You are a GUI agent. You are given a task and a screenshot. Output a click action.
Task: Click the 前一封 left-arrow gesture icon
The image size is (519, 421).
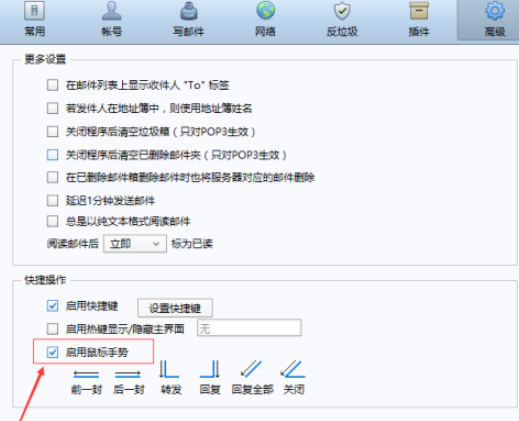(86, 374)
